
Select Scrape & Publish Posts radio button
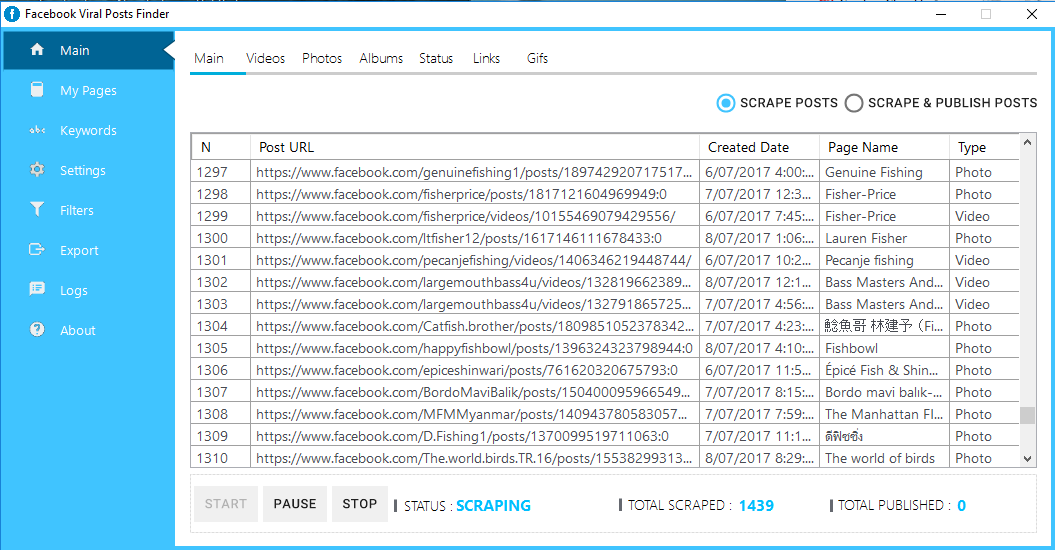pyautogui.click(x=854, y=103)
